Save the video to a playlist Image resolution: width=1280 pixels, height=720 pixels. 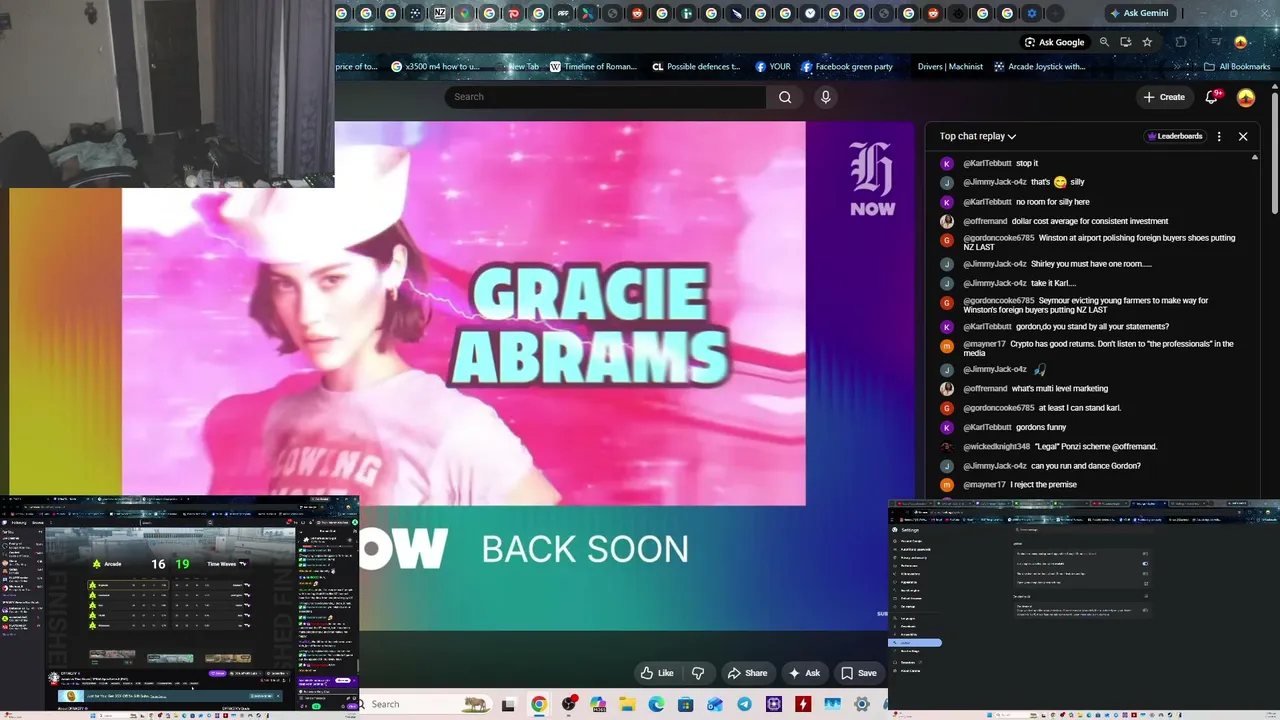(859, 673)
